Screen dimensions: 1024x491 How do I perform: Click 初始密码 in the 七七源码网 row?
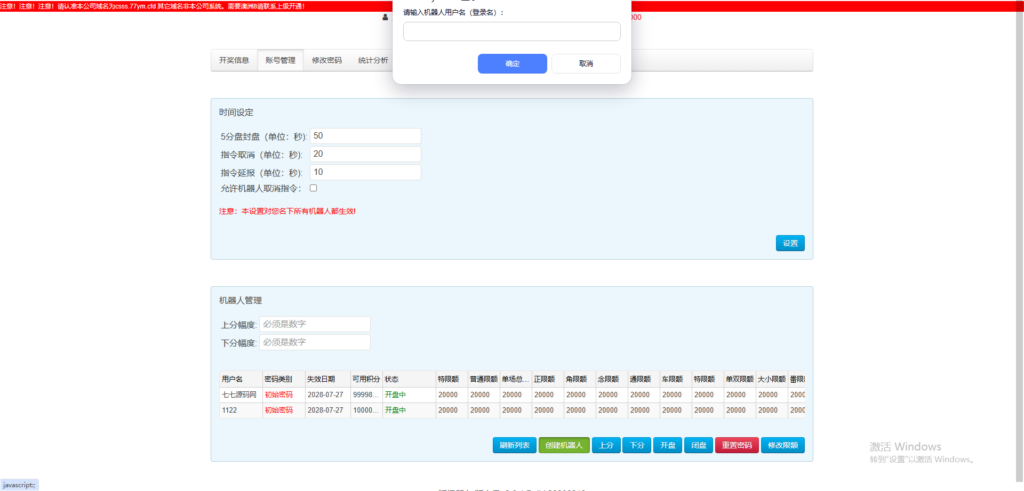[x=278, y=394]
